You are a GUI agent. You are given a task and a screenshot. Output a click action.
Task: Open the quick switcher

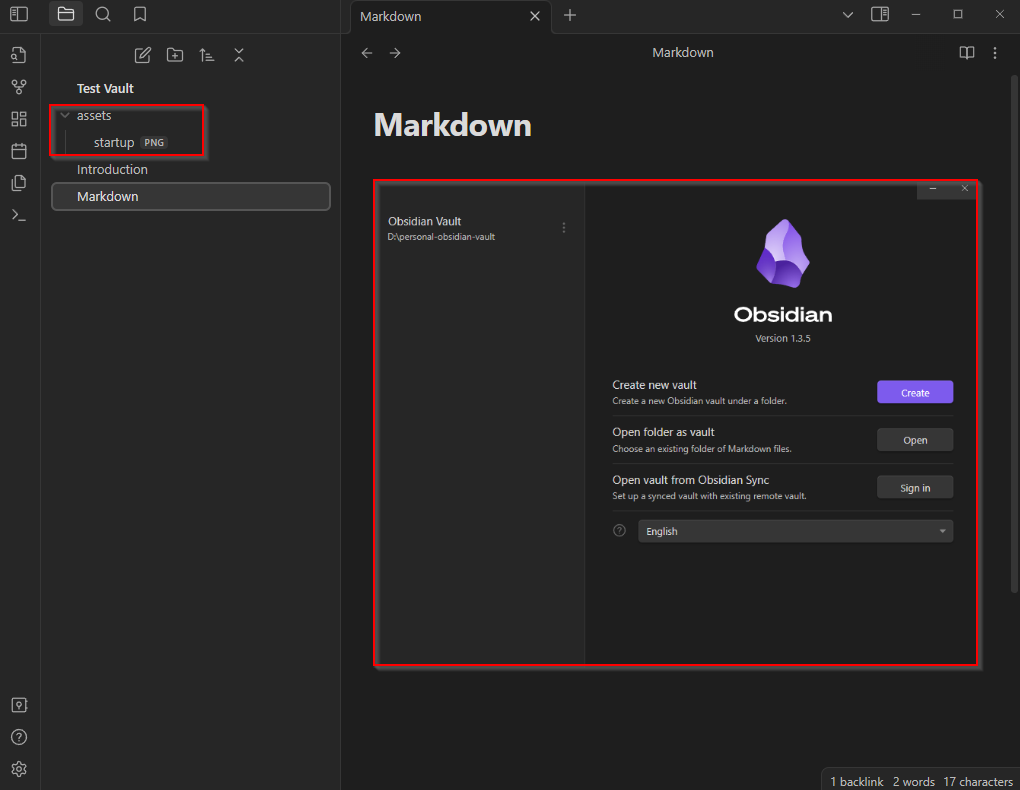click(x=19, y=55)
